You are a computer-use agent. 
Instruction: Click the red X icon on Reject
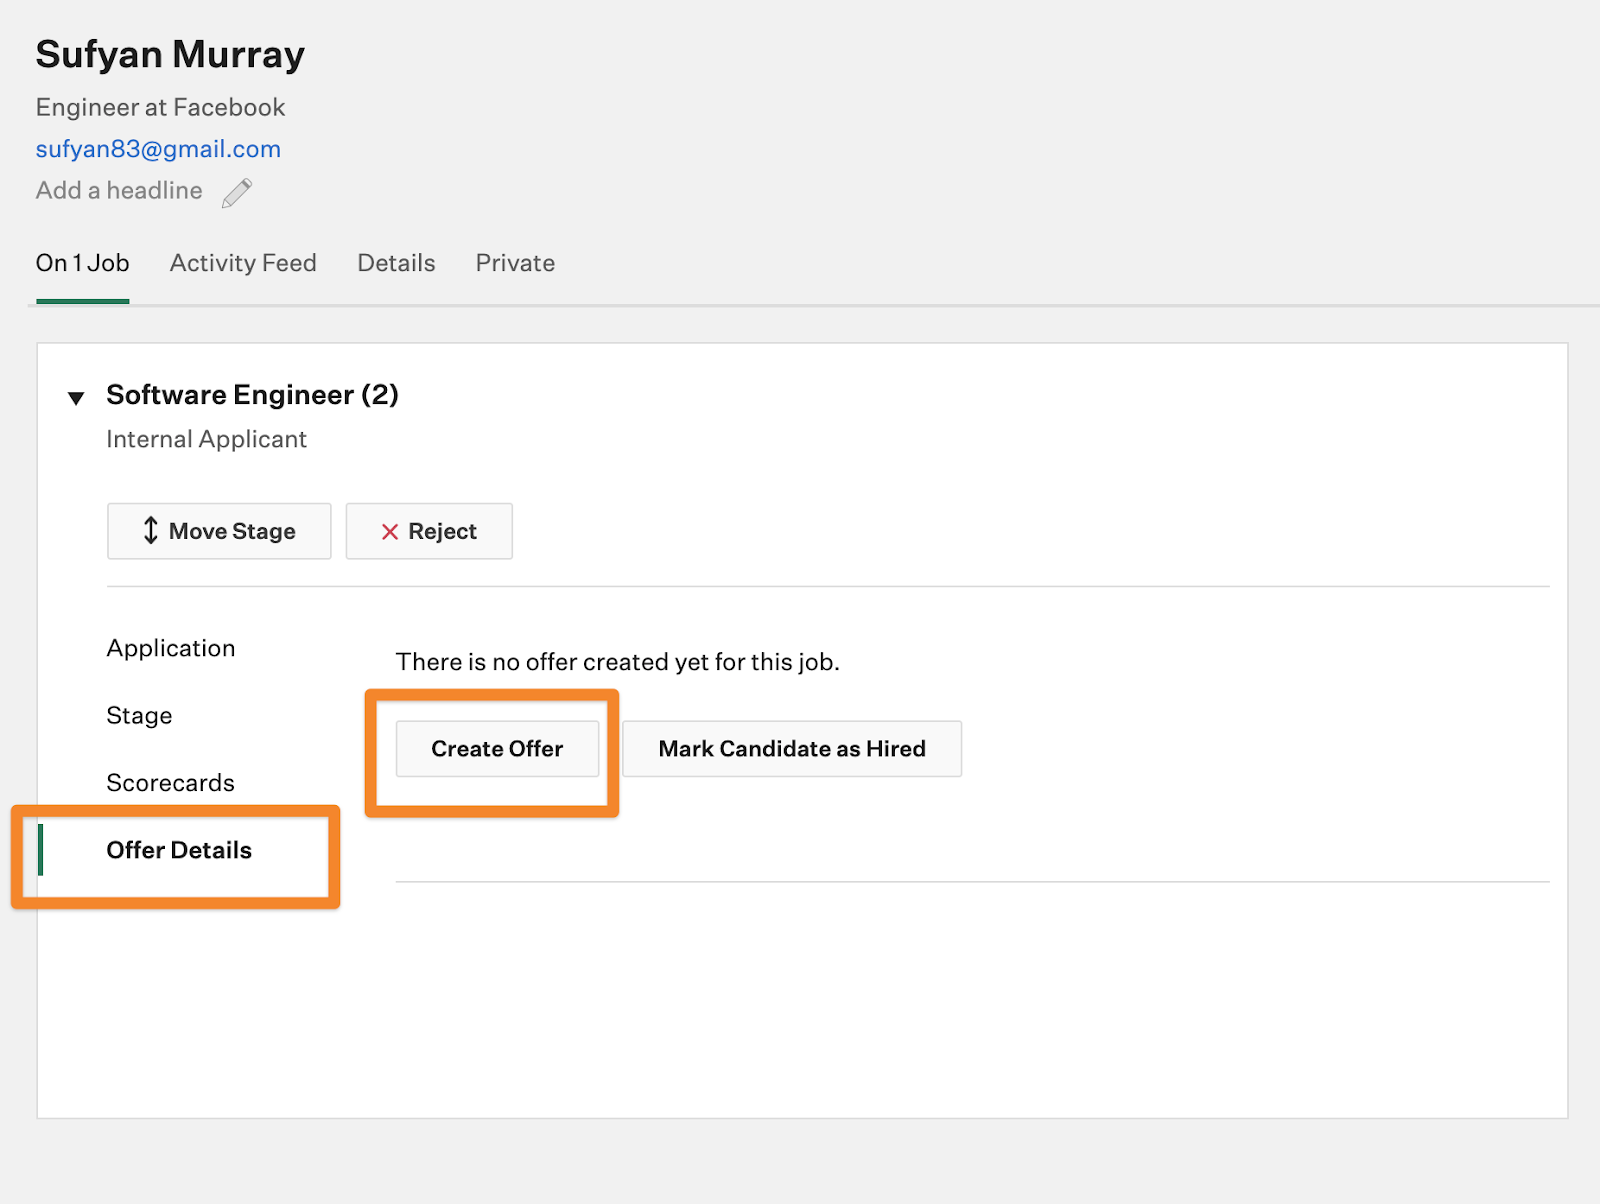(x=390, y=532)
